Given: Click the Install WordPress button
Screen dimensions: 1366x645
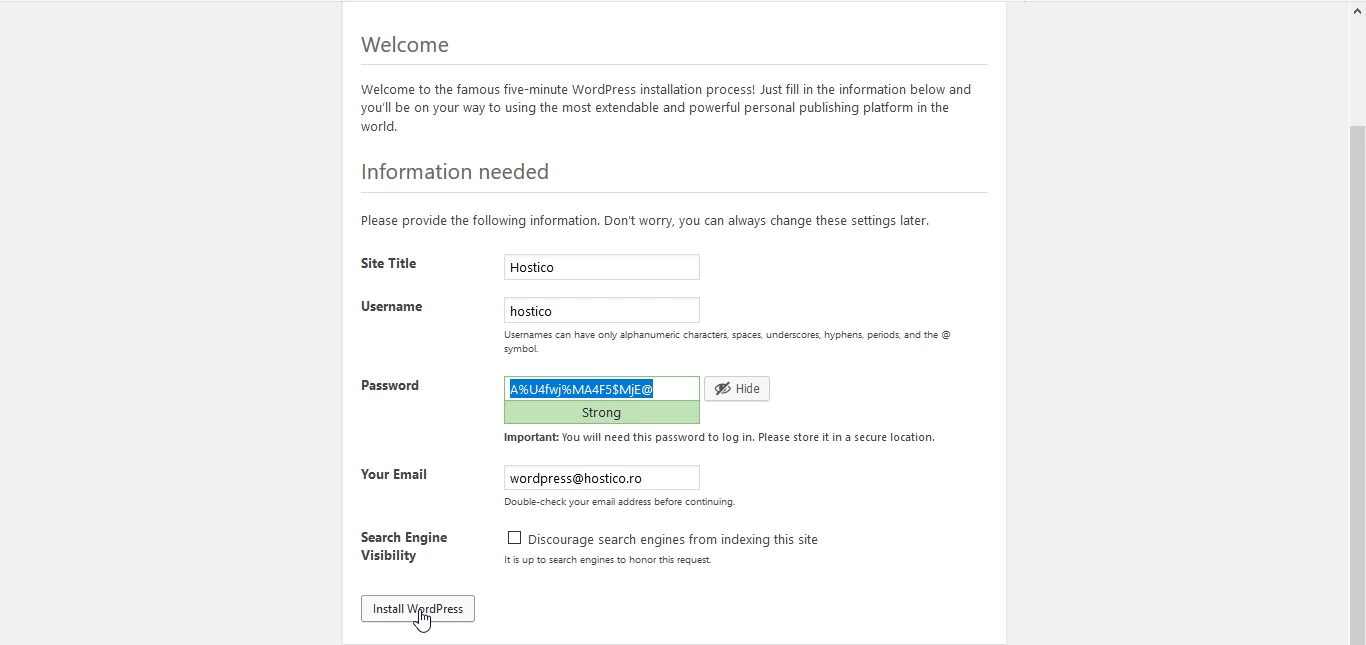Looking at the screenshot, I should pyautogui.click(x=417, y=609).
